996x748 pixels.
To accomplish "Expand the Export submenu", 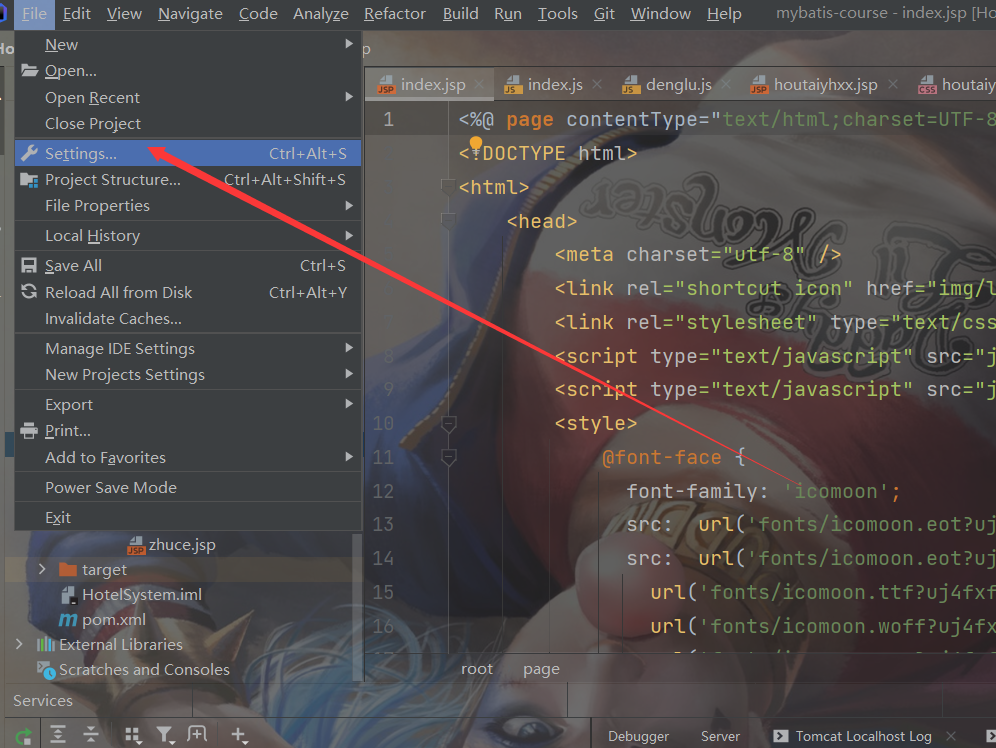I will click(x=349, y=404).
